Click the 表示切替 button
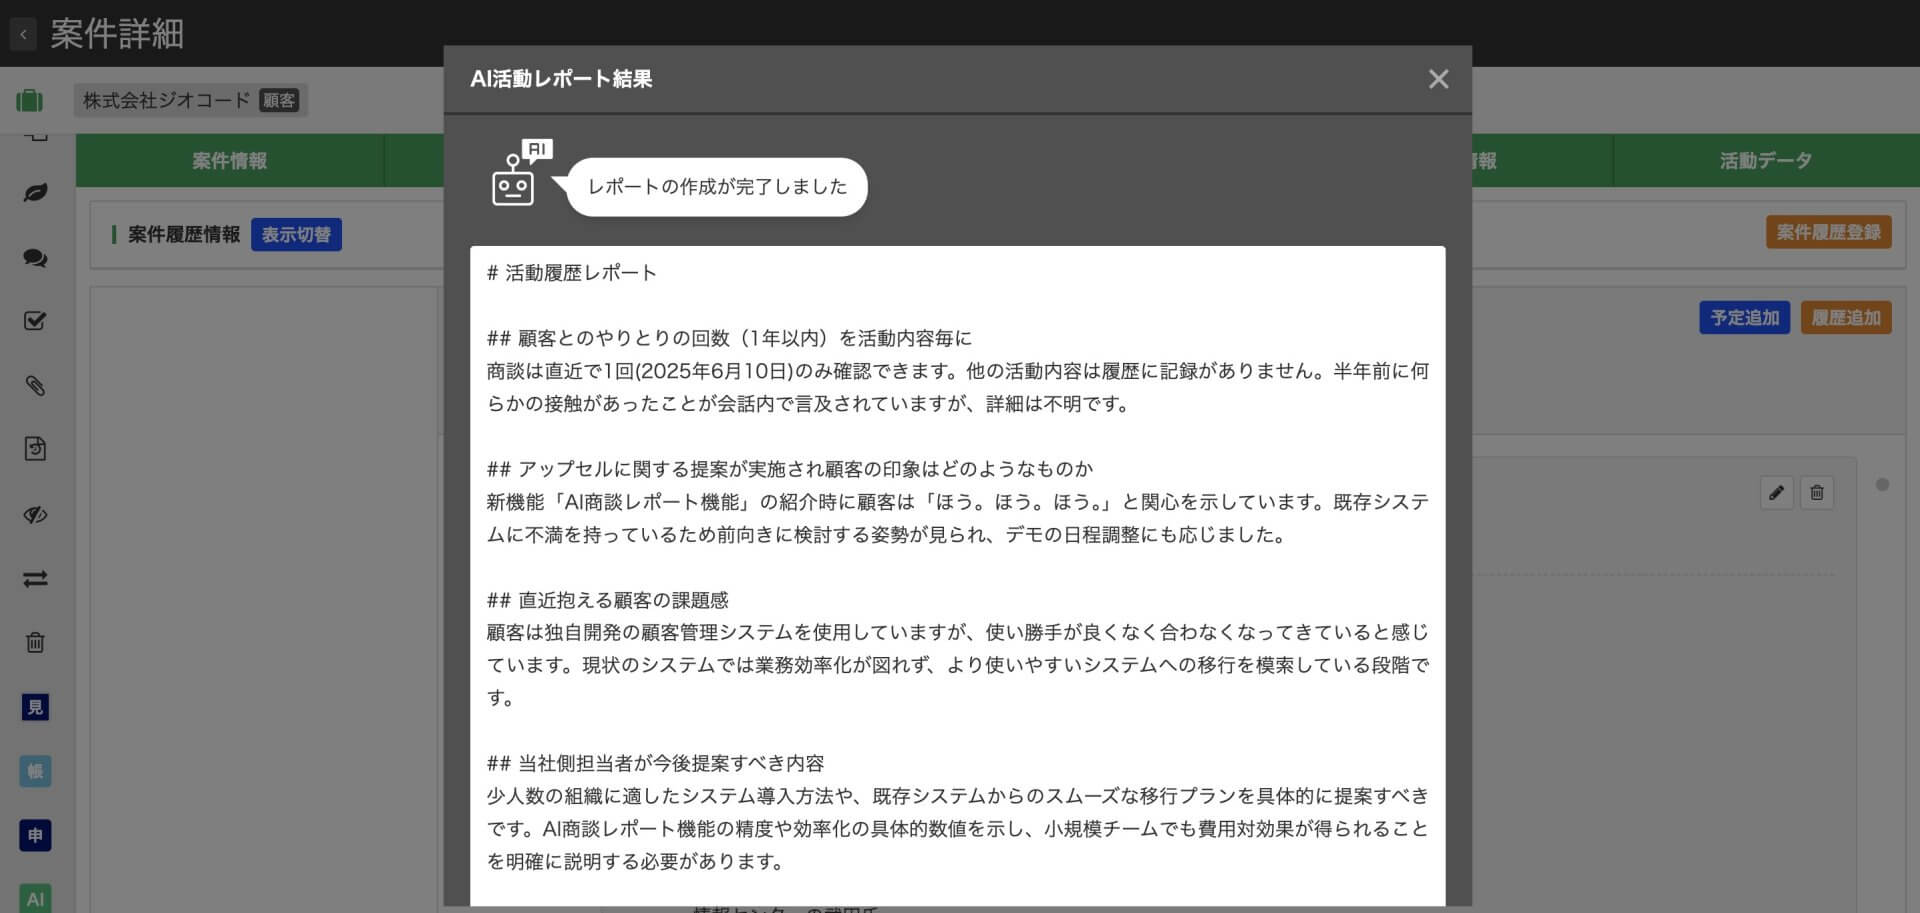Image resolution: width=1920 pixels, height=913 pixels. [296, 234]
